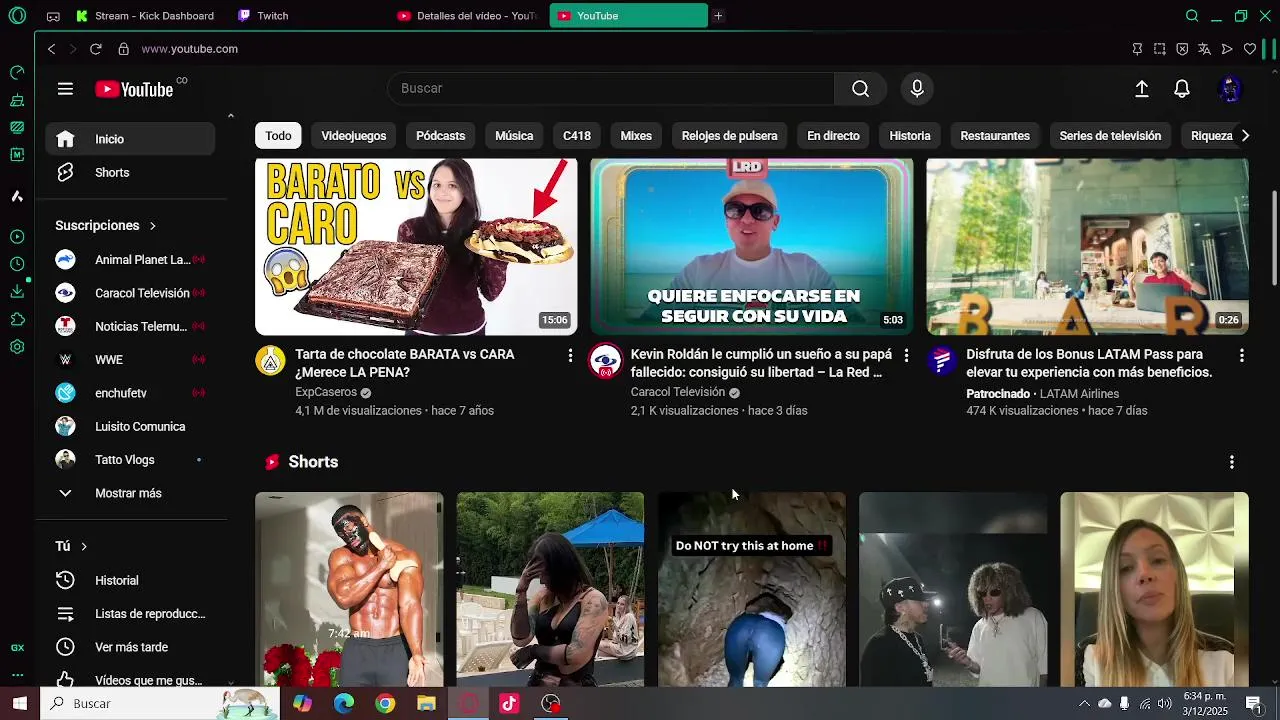Open TikTok app from the taskbar
This screenshot has height=720, width=1280.
509,704
